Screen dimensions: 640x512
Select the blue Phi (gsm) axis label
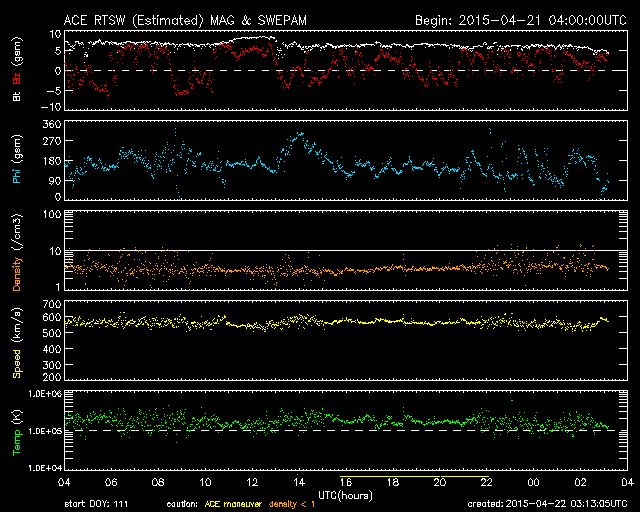click(x=16, y=161)
